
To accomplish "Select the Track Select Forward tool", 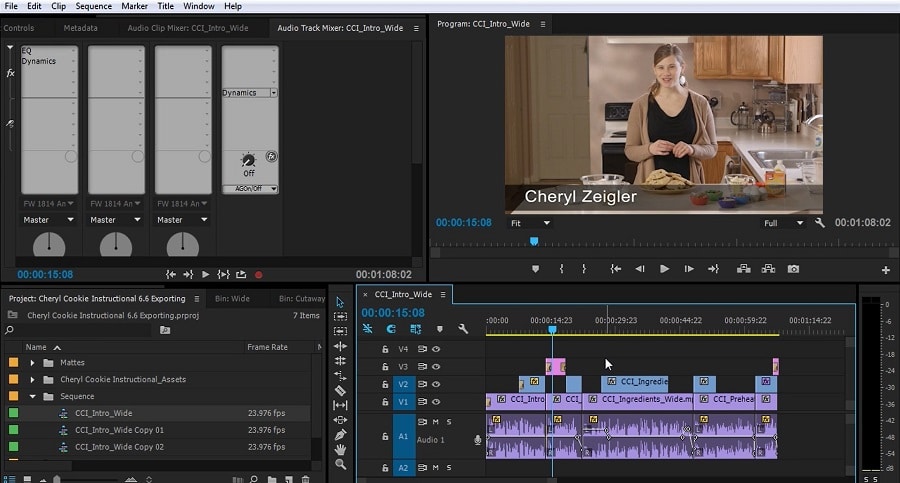I will tap(340, 316).
